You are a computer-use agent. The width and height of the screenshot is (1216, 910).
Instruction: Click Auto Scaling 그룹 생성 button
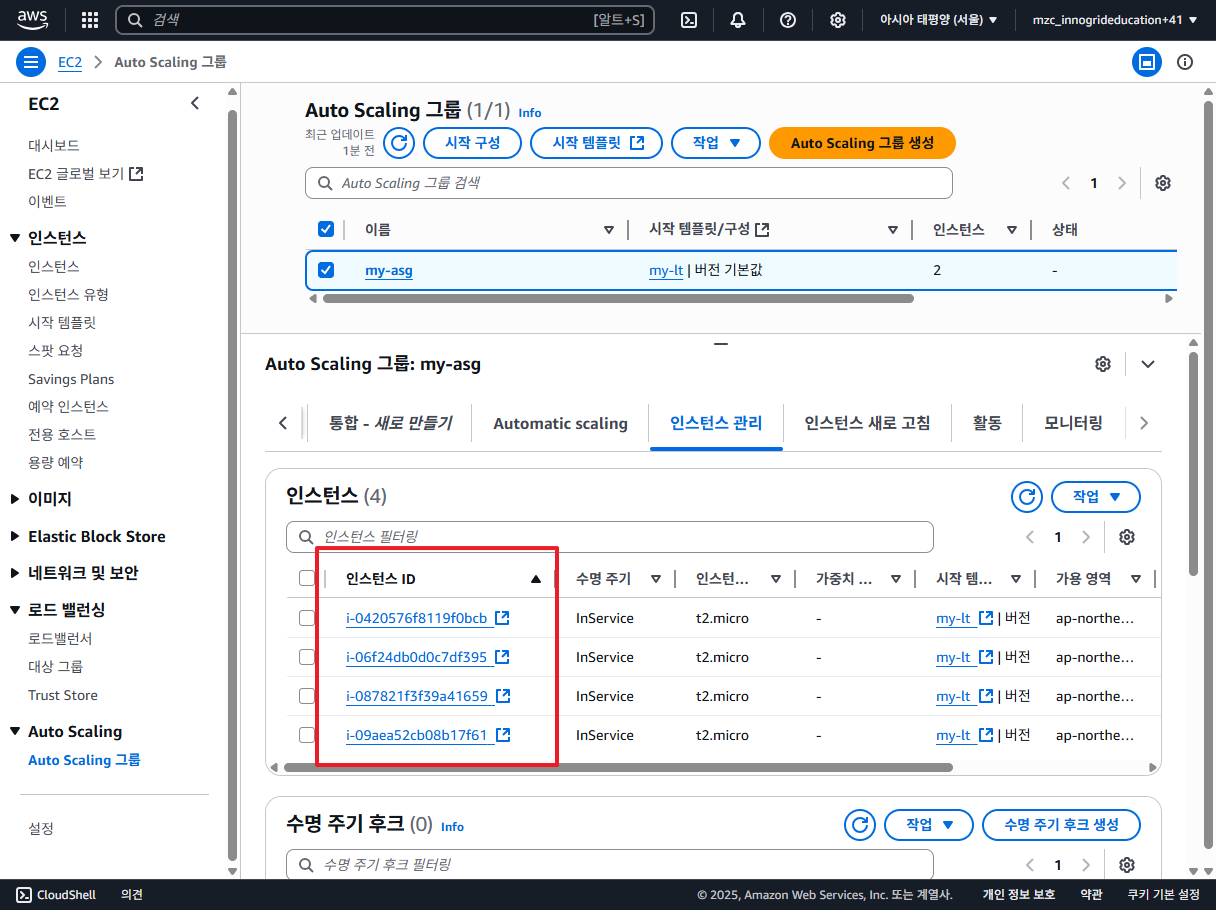(862, 143)
